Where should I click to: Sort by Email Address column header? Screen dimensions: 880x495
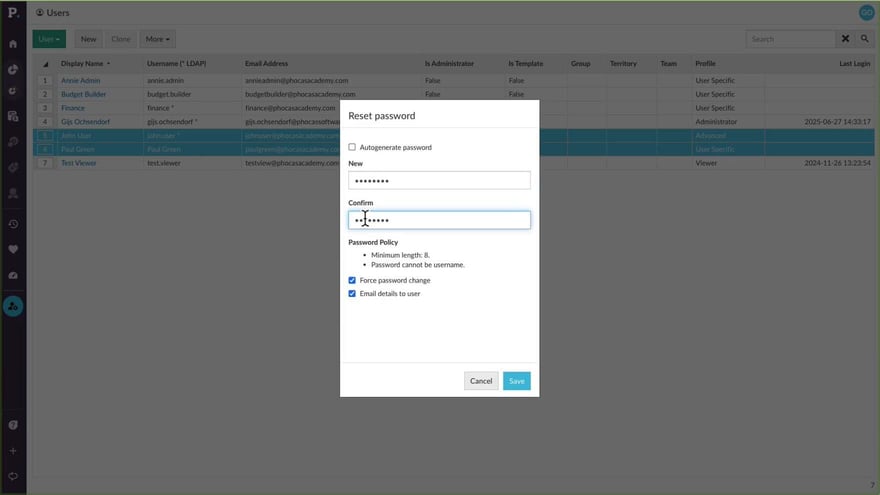click(266, 63)
